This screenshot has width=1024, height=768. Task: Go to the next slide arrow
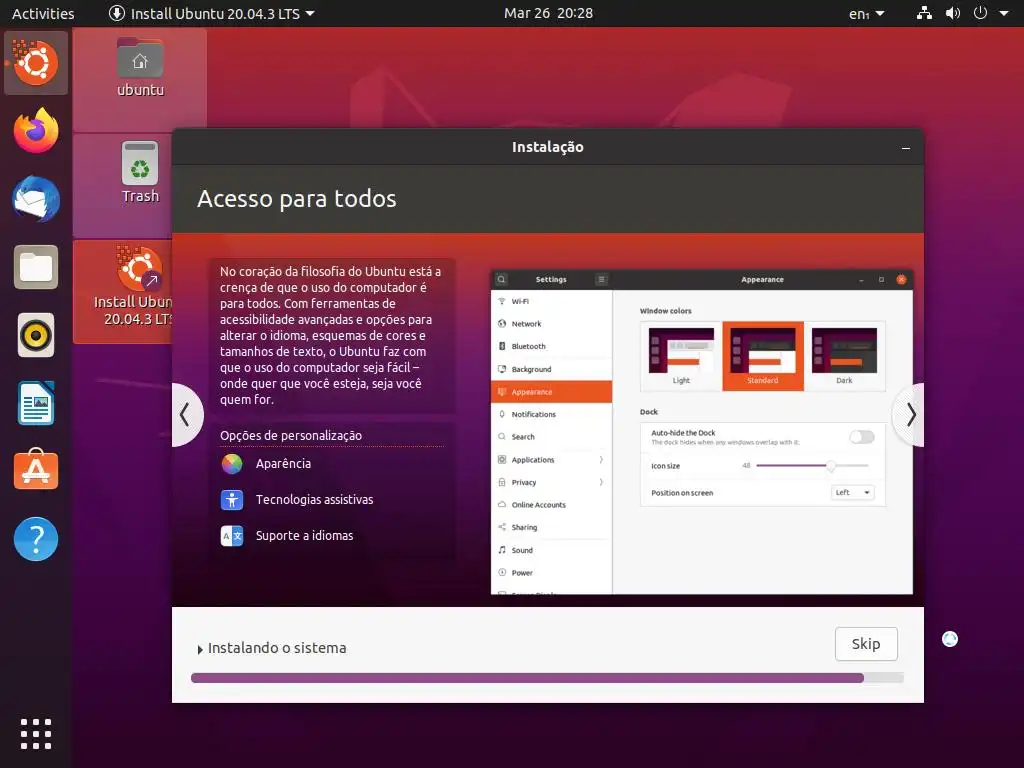coord(910,415)
